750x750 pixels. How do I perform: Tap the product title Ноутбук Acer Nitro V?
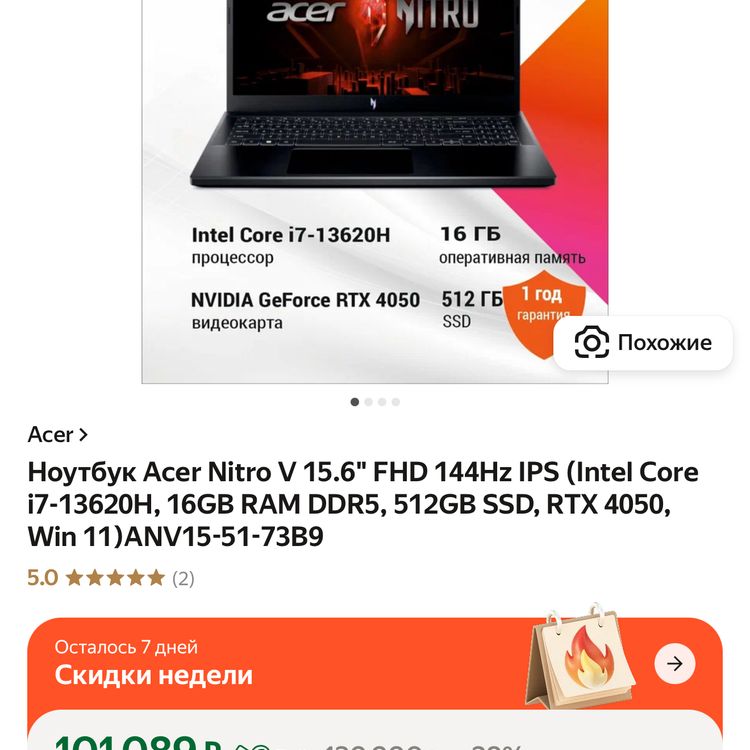tap(363, 504)
